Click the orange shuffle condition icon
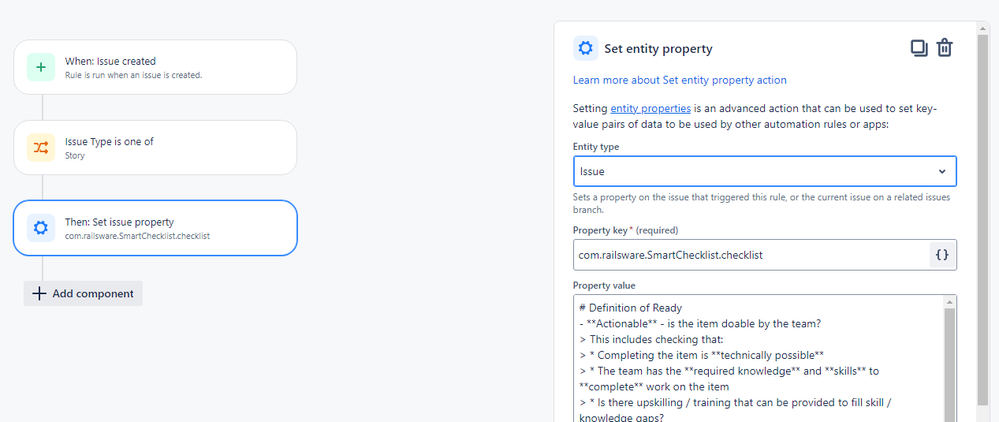This screenshot has height=422, width=999. tap(41, 148)
